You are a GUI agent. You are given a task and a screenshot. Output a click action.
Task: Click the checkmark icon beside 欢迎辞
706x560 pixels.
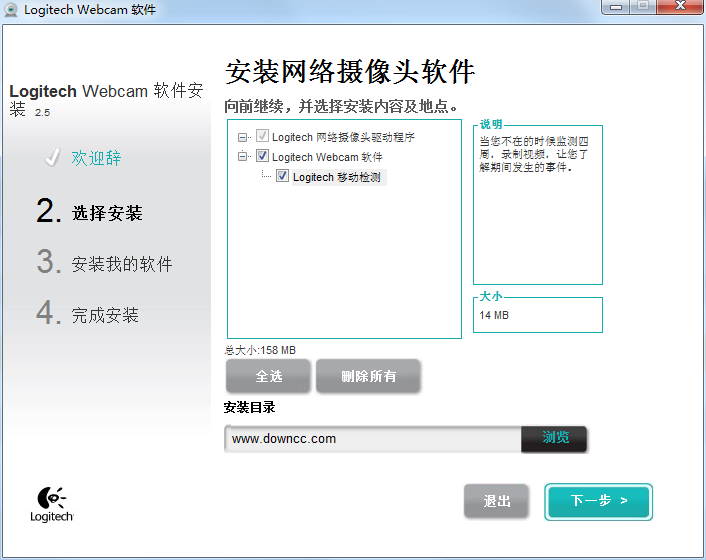(x=52, y=158)
